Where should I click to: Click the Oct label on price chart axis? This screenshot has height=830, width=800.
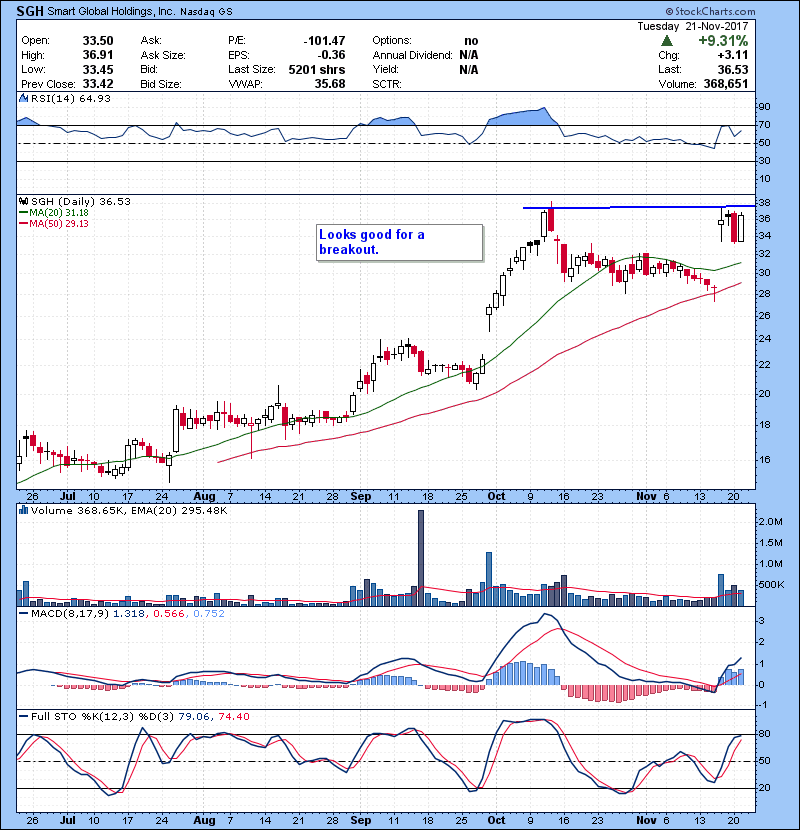pos(496,497)
